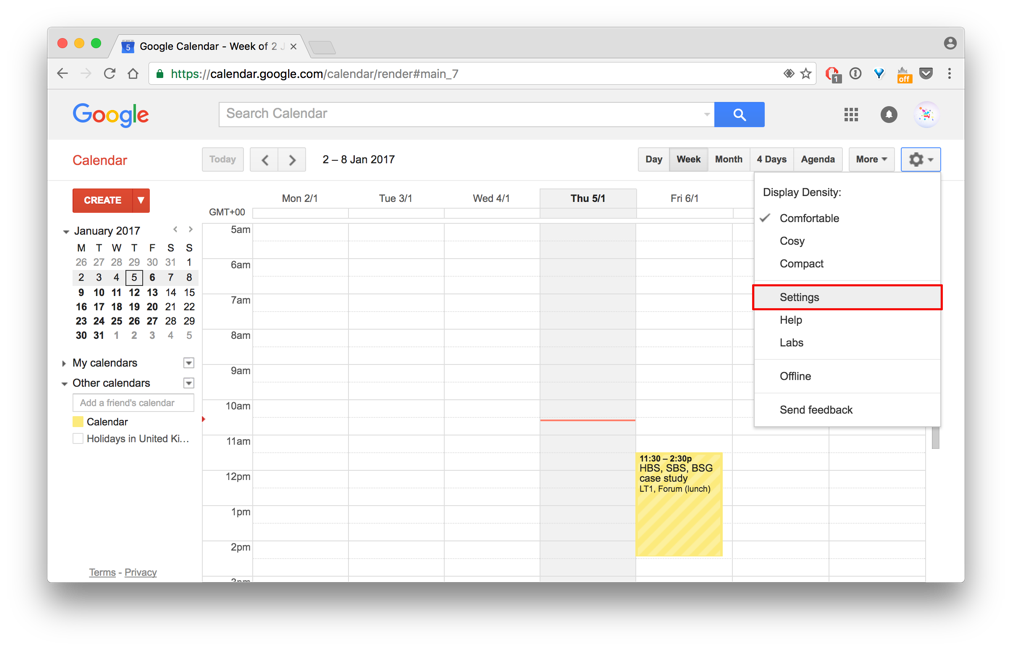Click the browser back arrow
This screenshot has width=1012, height=650.
(x=63, y=74)
